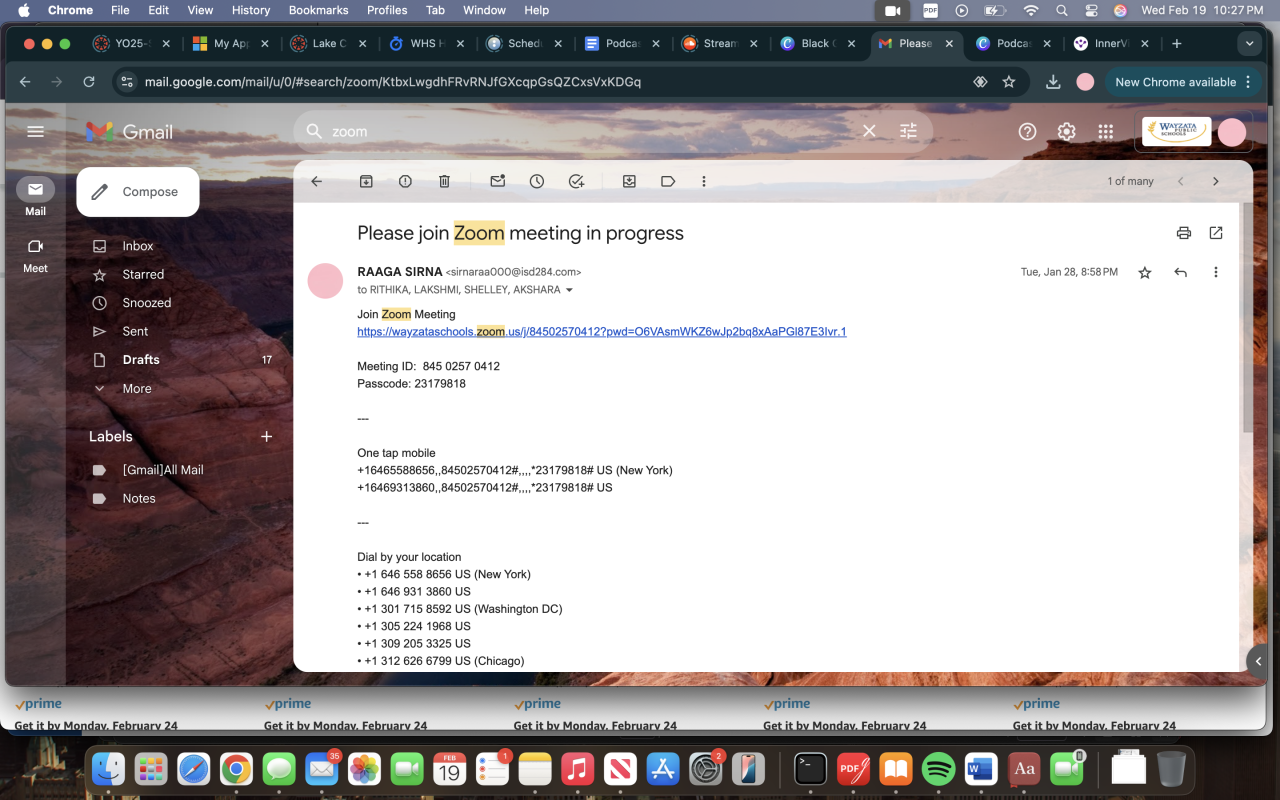Open Terminal from the Dock
This screenshot has width=1280, height=800.
[x=810, y=769]
